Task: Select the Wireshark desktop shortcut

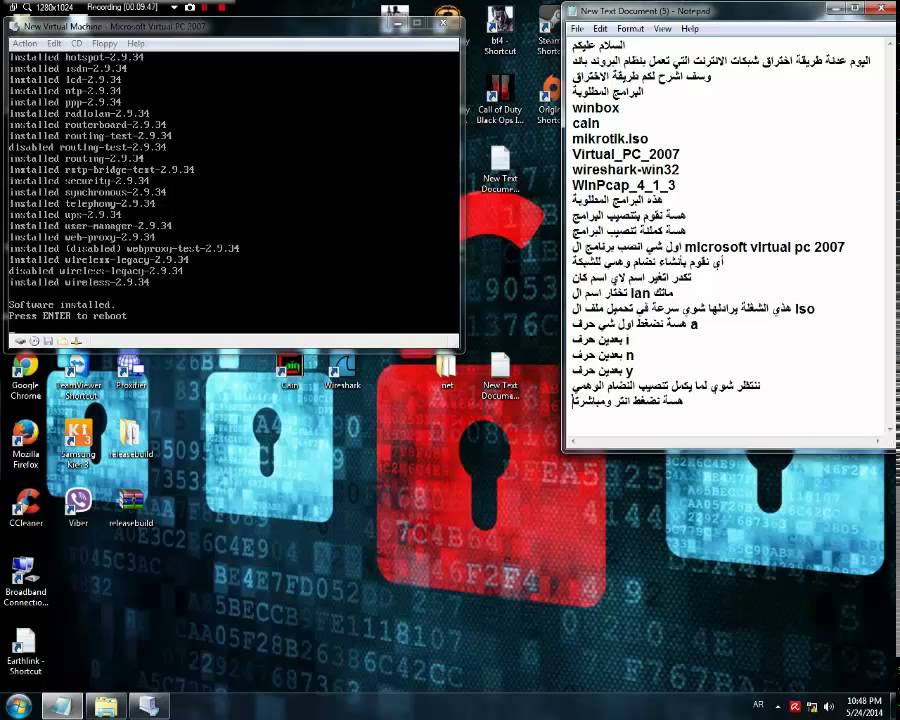Action: pyautogui.click(x=343, y=371)
